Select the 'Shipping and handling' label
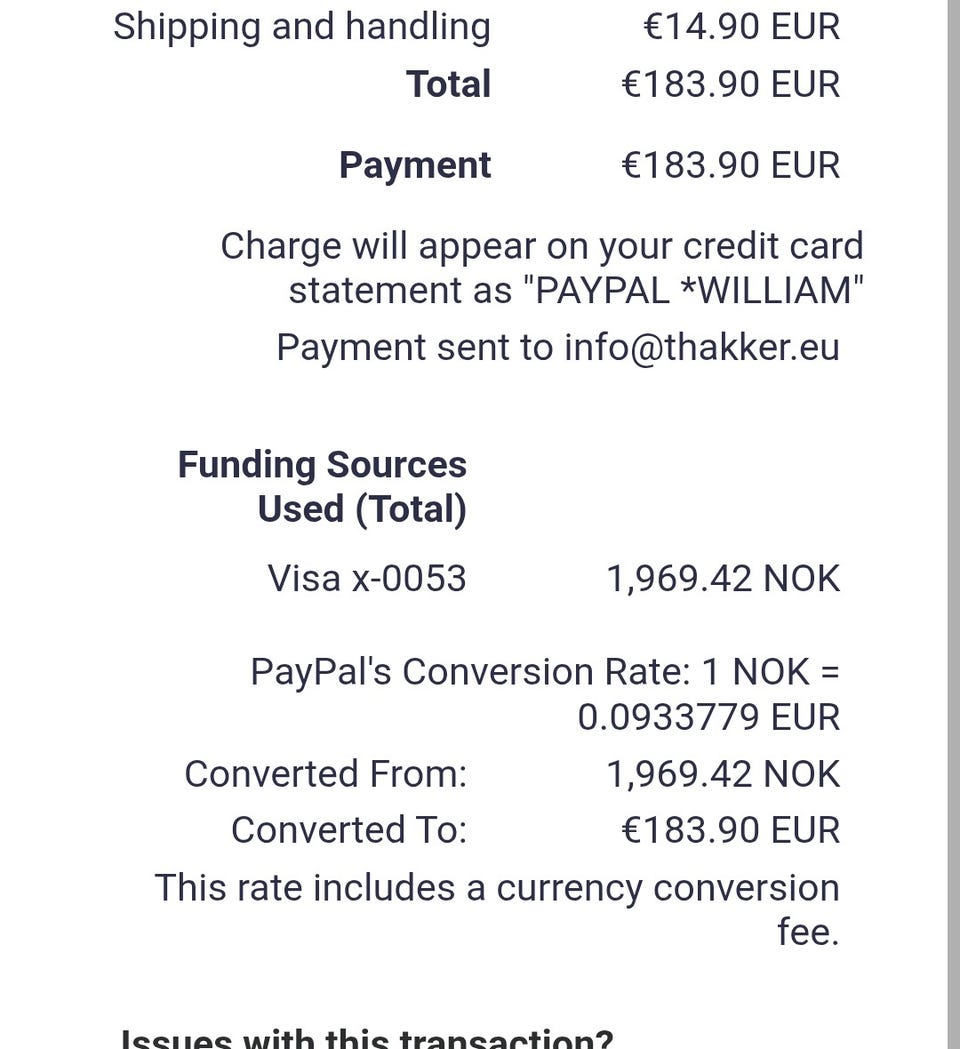The image size is (960, 1049). point(301,26)
